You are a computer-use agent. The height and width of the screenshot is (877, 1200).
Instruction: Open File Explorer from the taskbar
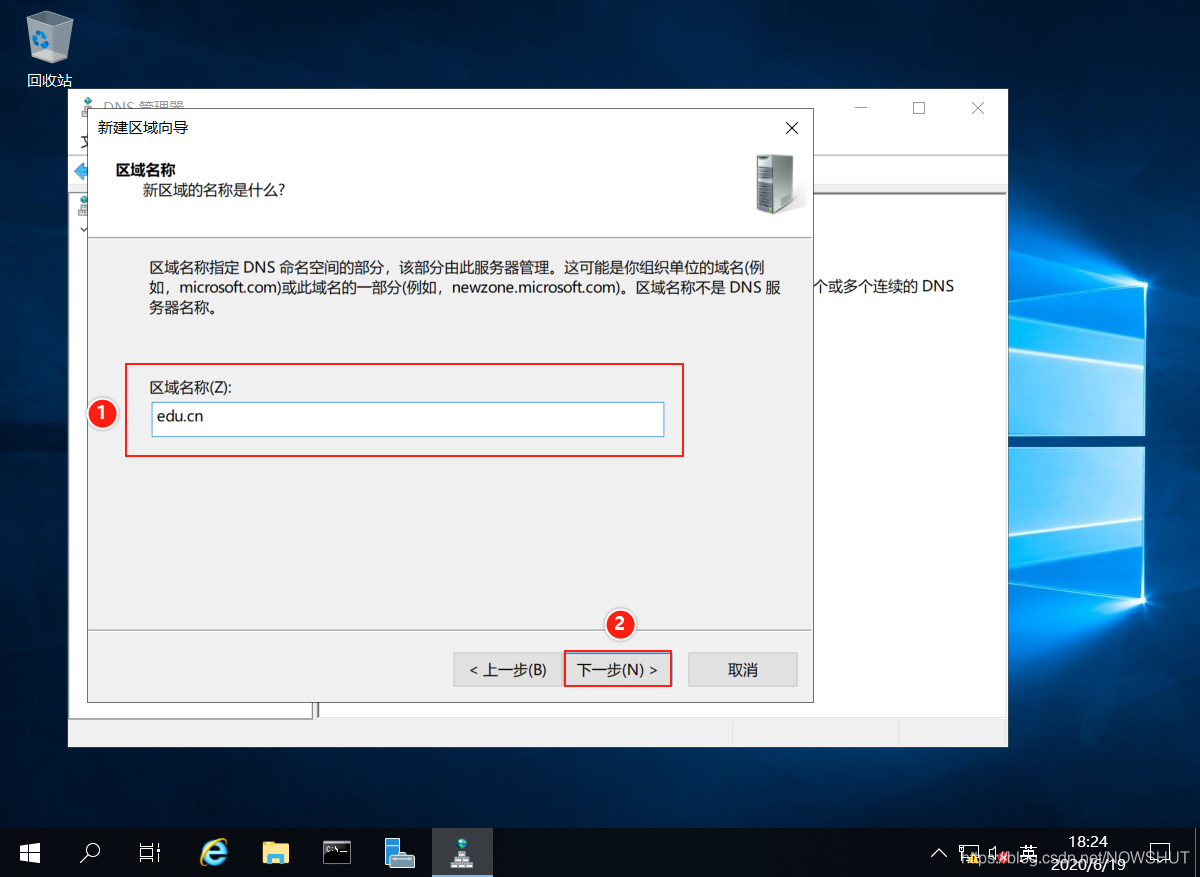(275, 852)
